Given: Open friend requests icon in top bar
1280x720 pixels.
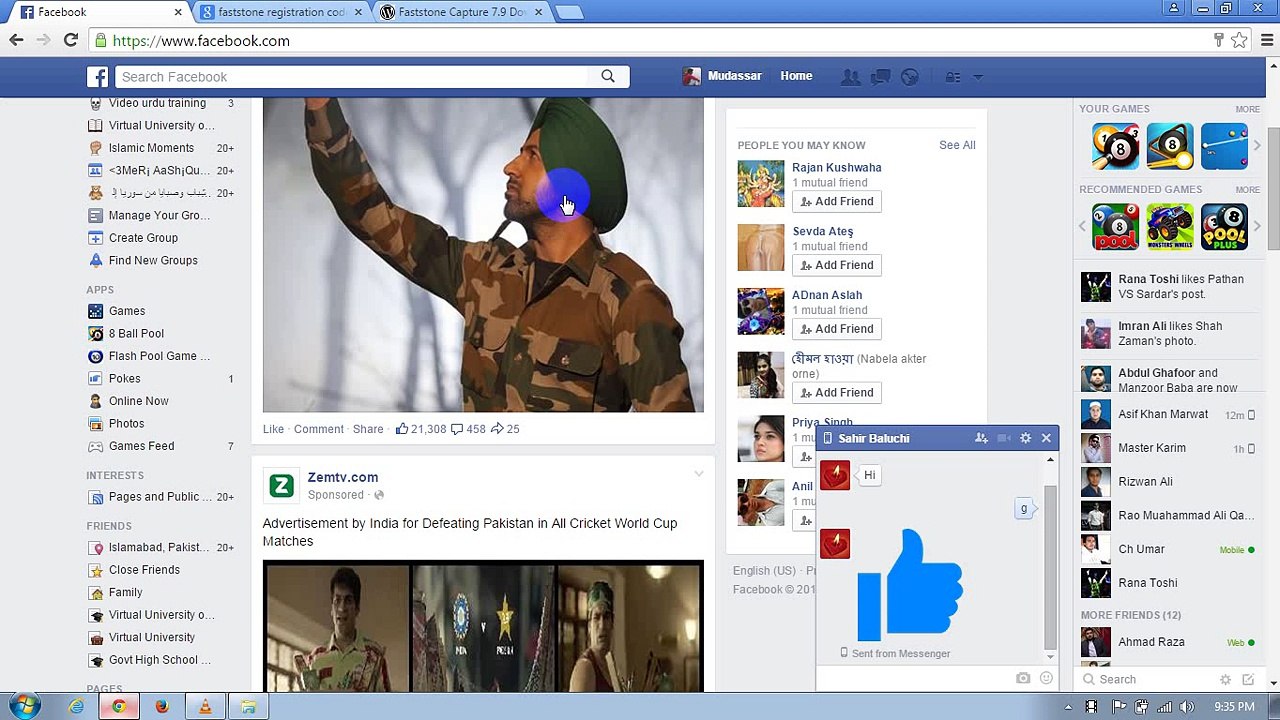Looking at the screenshot, I should pos(850,77).
